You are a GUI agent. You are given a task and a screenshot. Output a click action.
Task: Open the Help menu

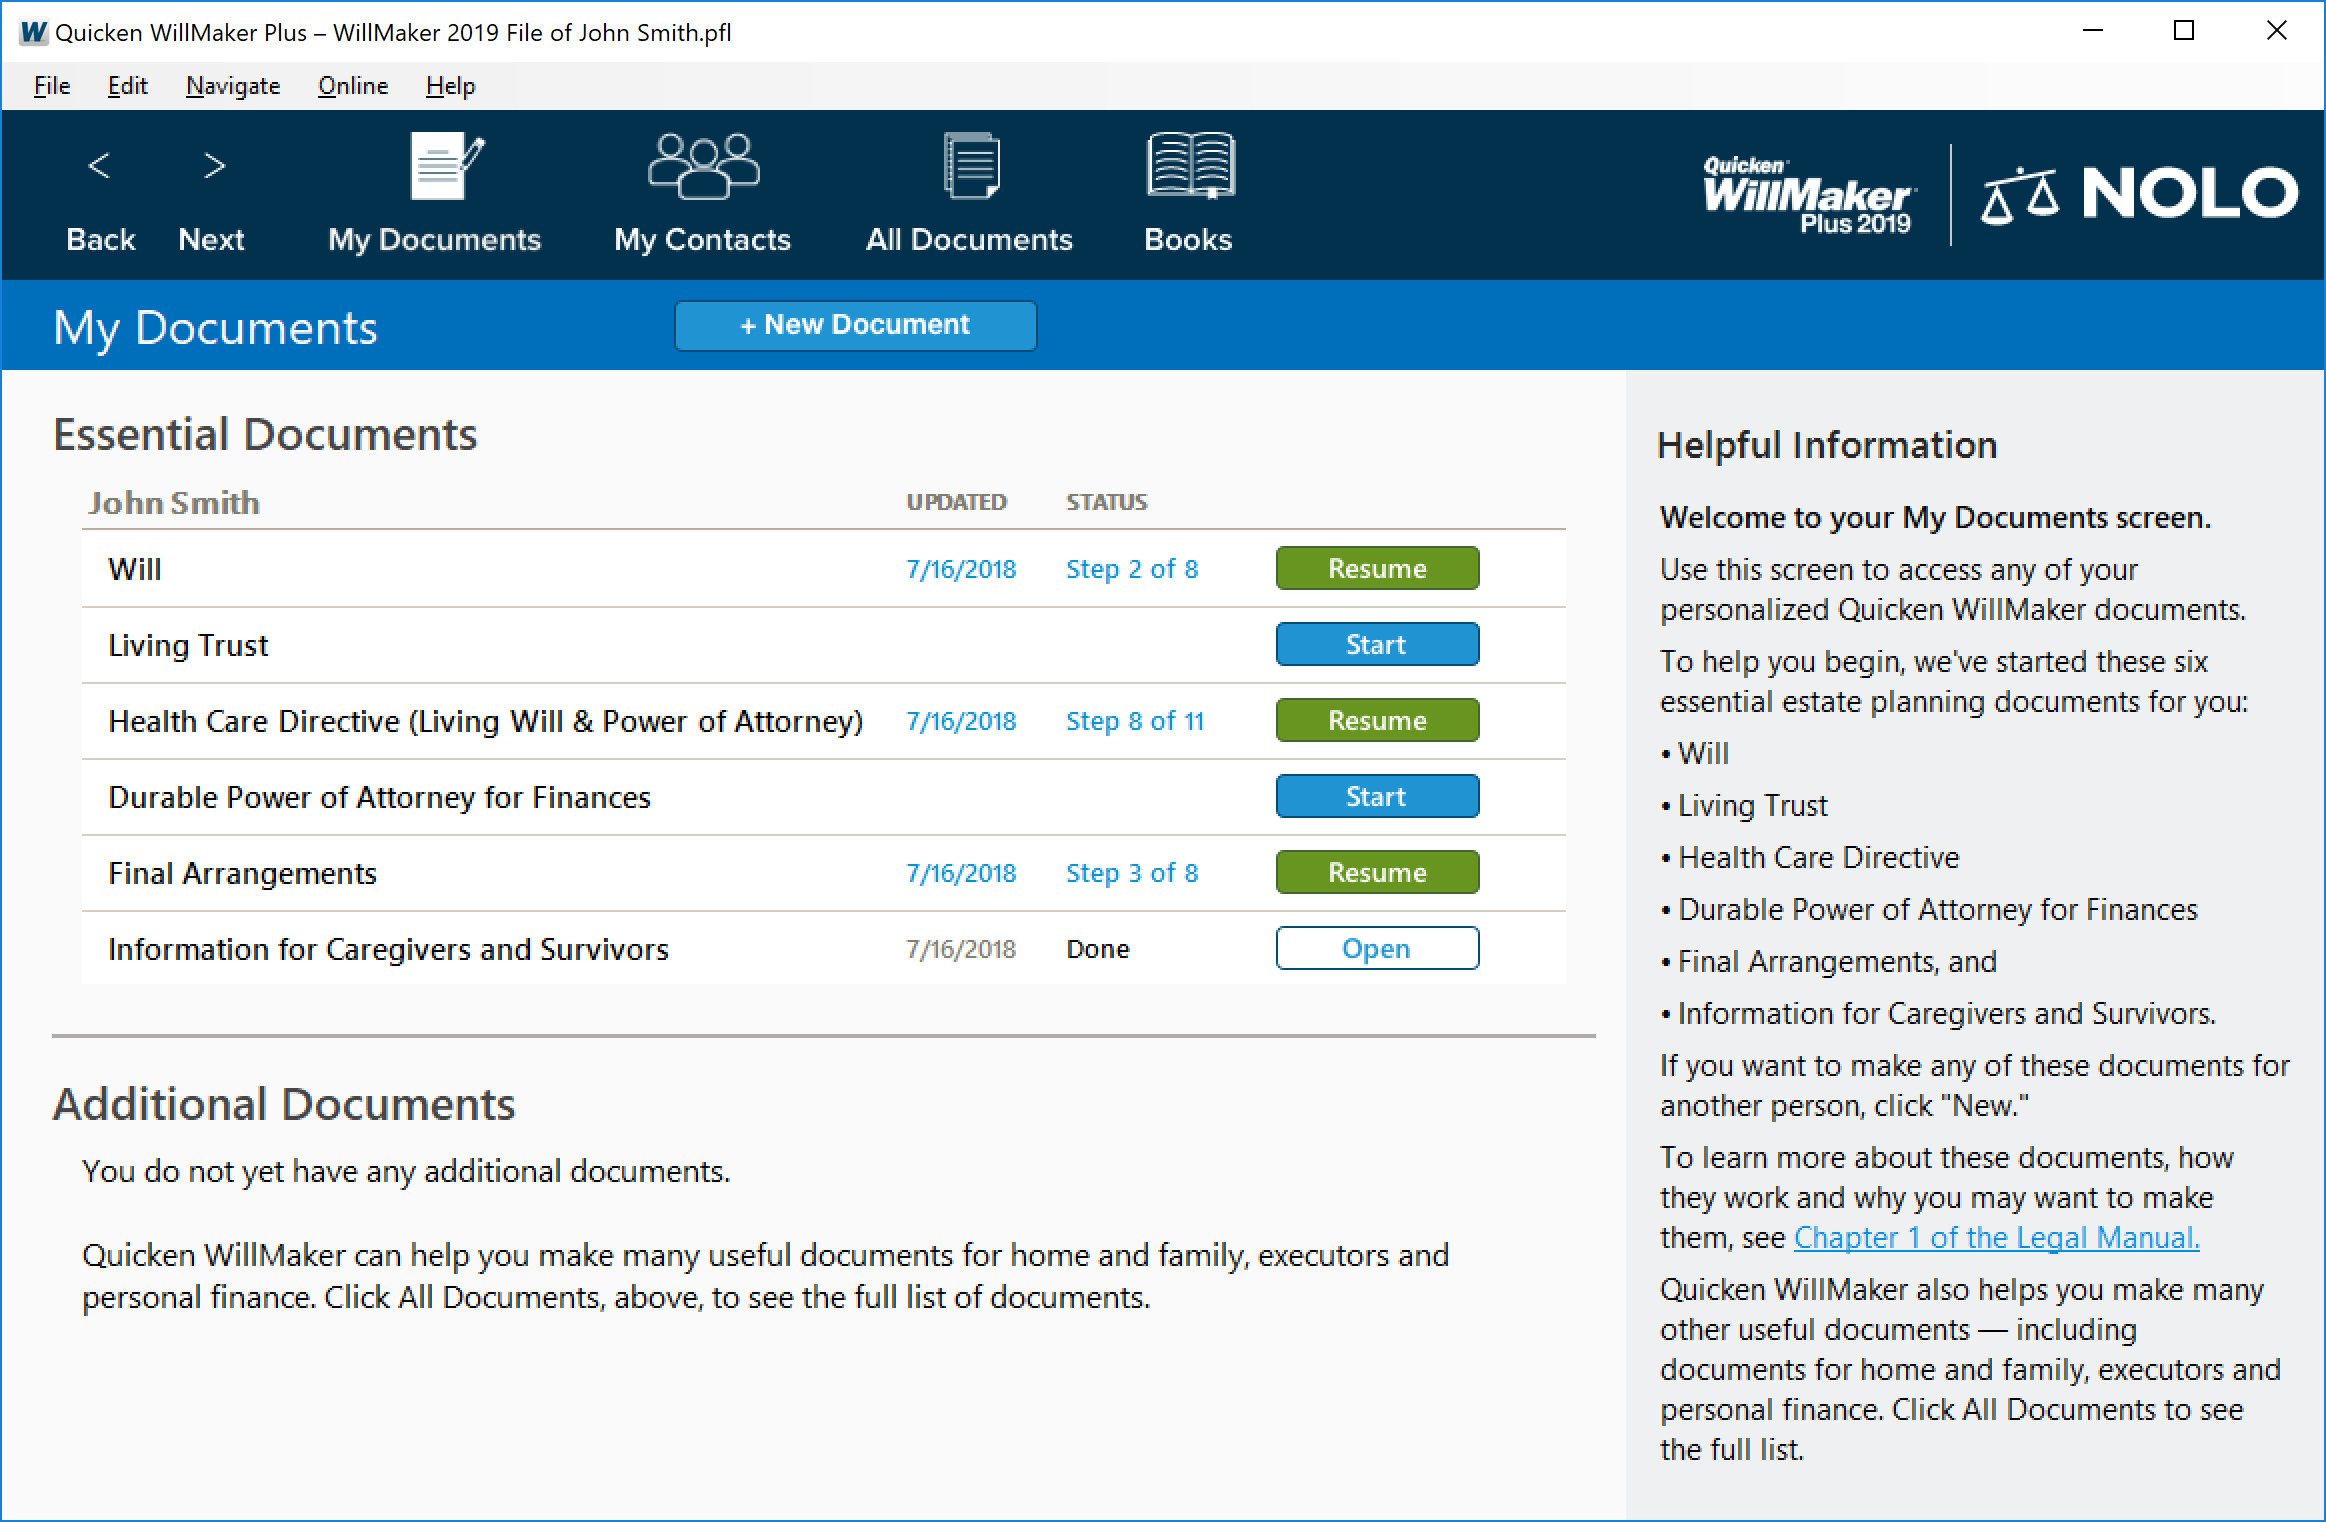449,86
